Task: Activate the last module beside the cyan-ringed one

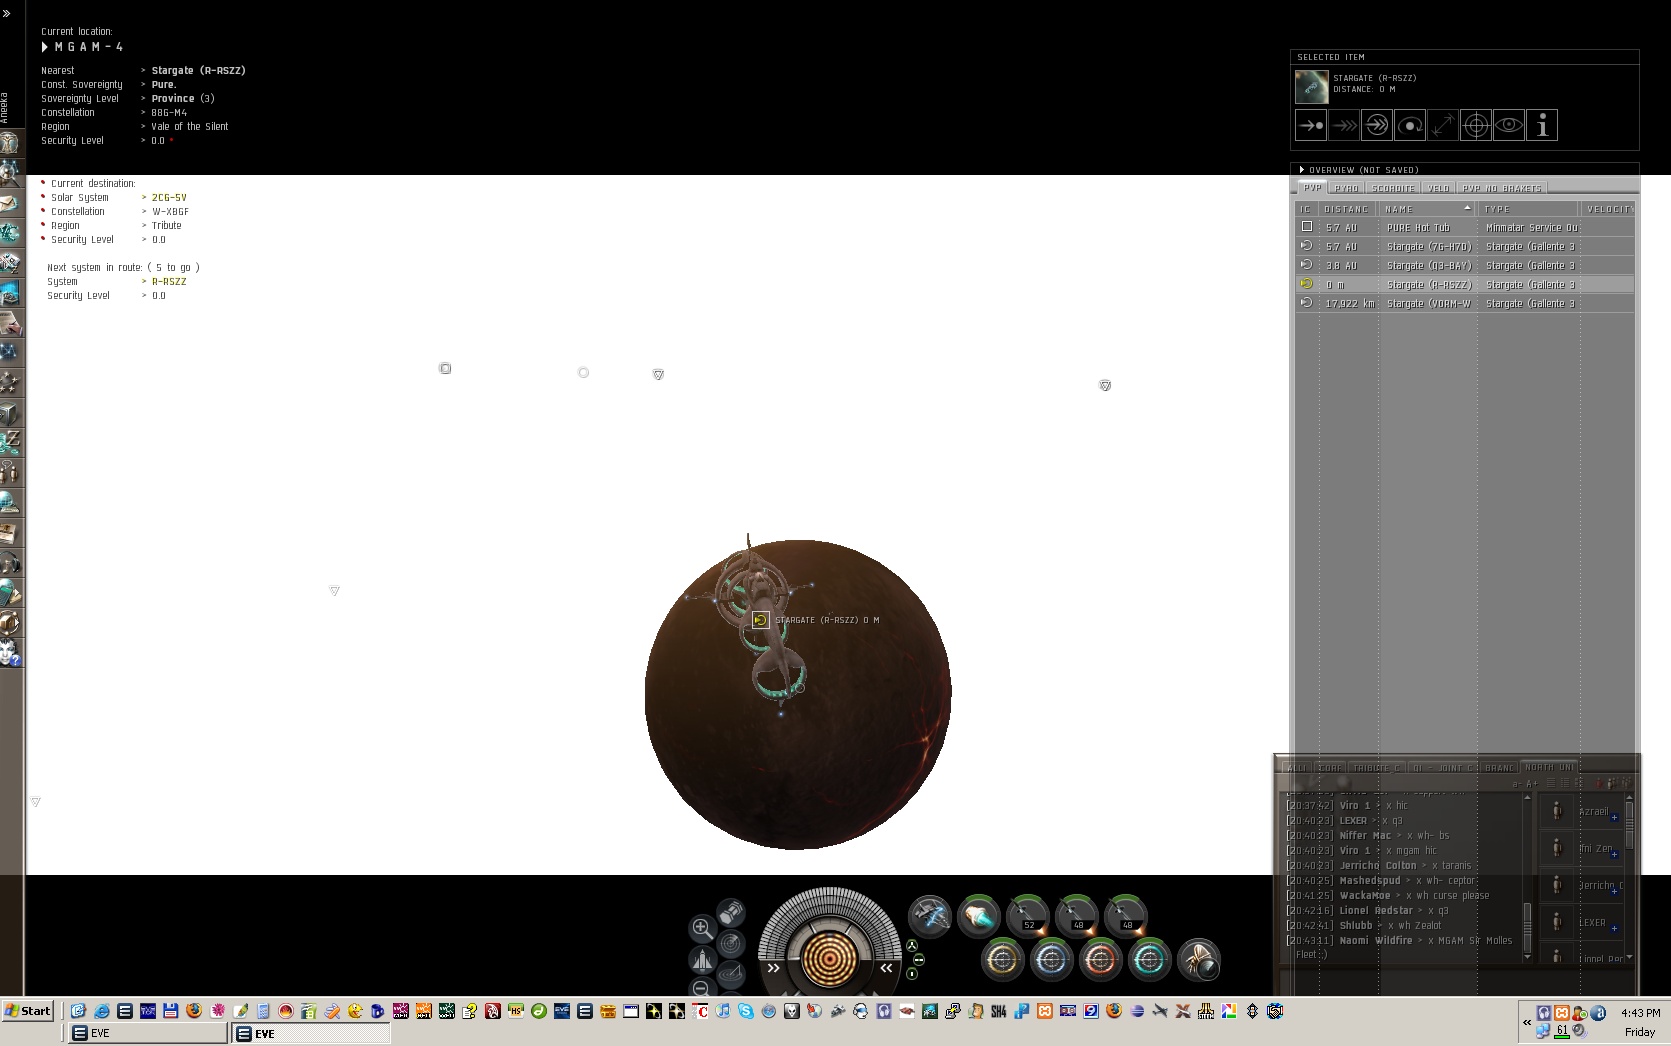Action: [1198, 960]
